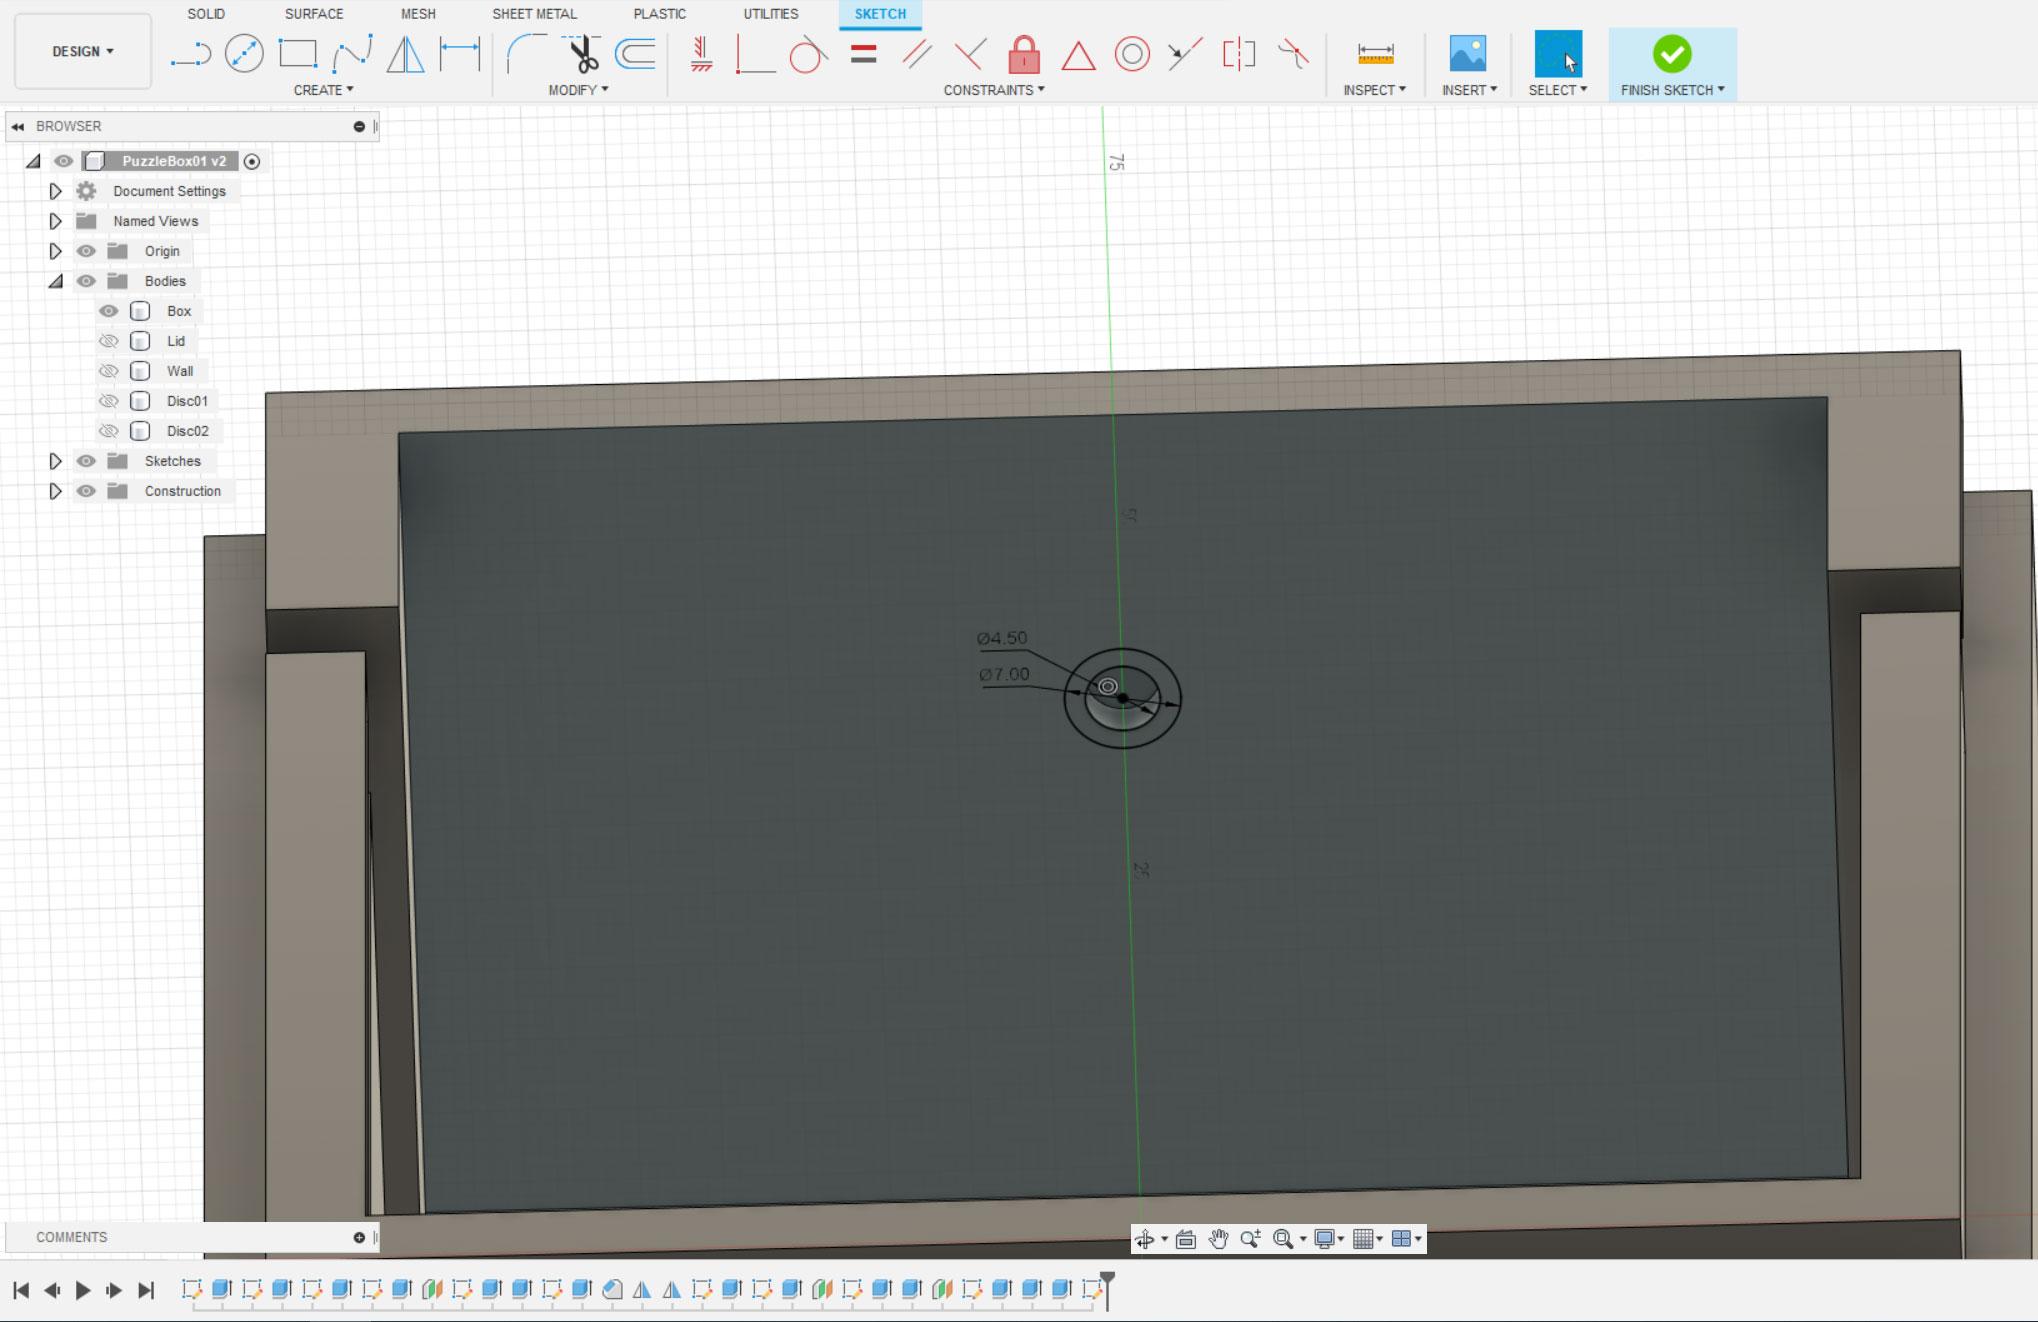Expand the Sketches folder

click(x=56, y=461)
